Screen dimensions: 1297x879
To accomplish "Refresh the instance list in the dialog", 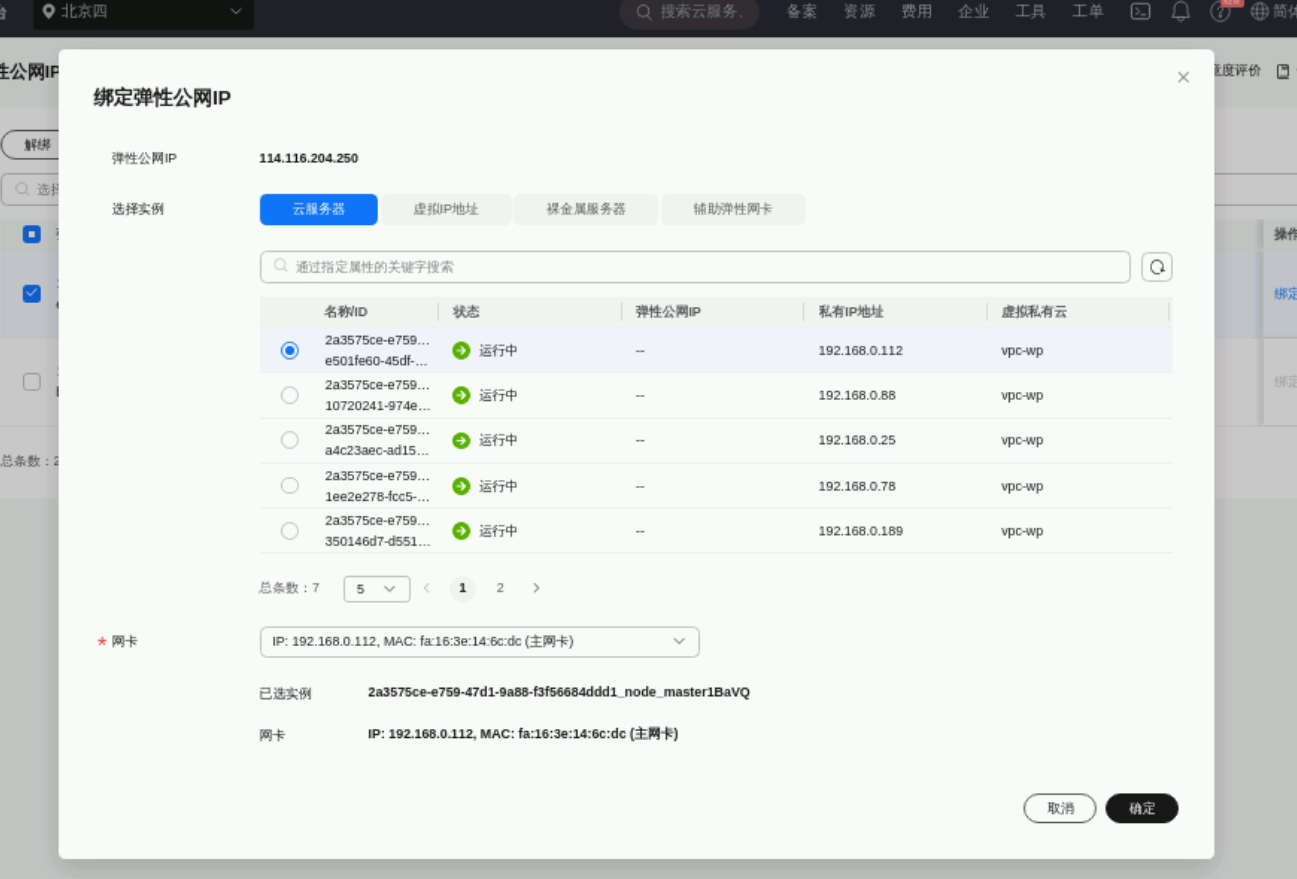I will [x=1157, y=267].
